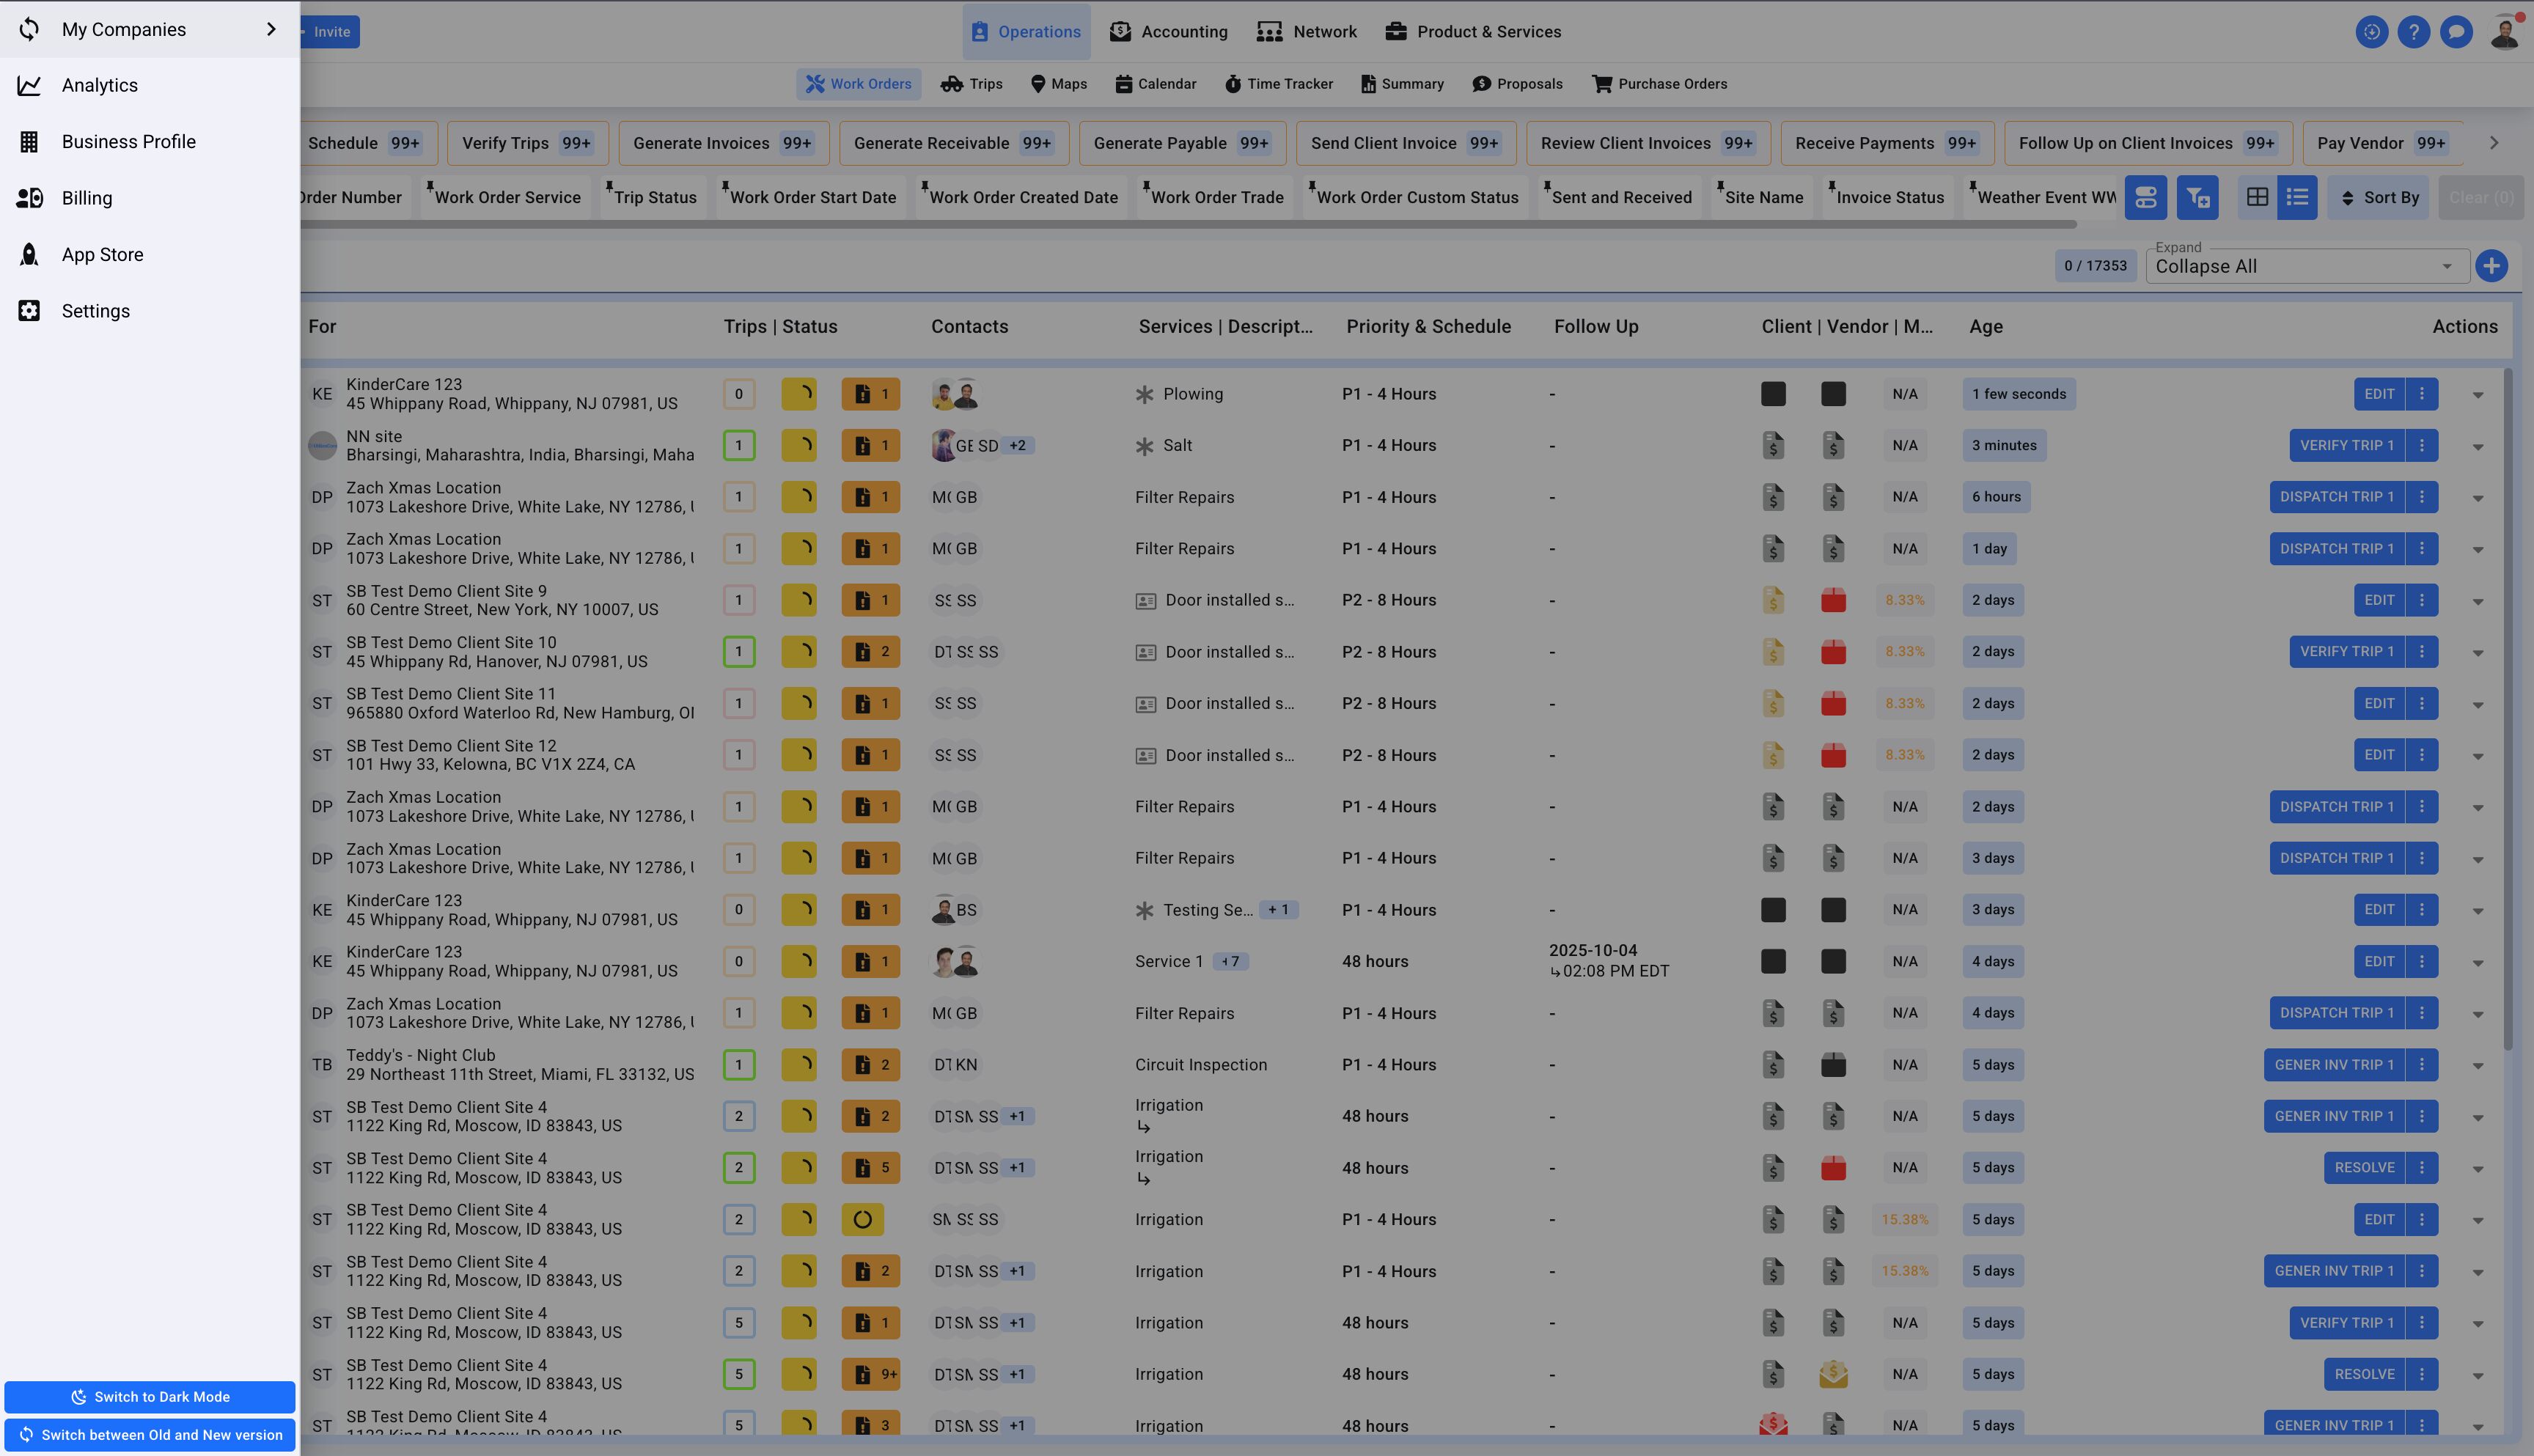The width and height of the screenshot is (2534, 1456).
Task: Switch to Dark Mode
Action: click(x=150, y=1397)
